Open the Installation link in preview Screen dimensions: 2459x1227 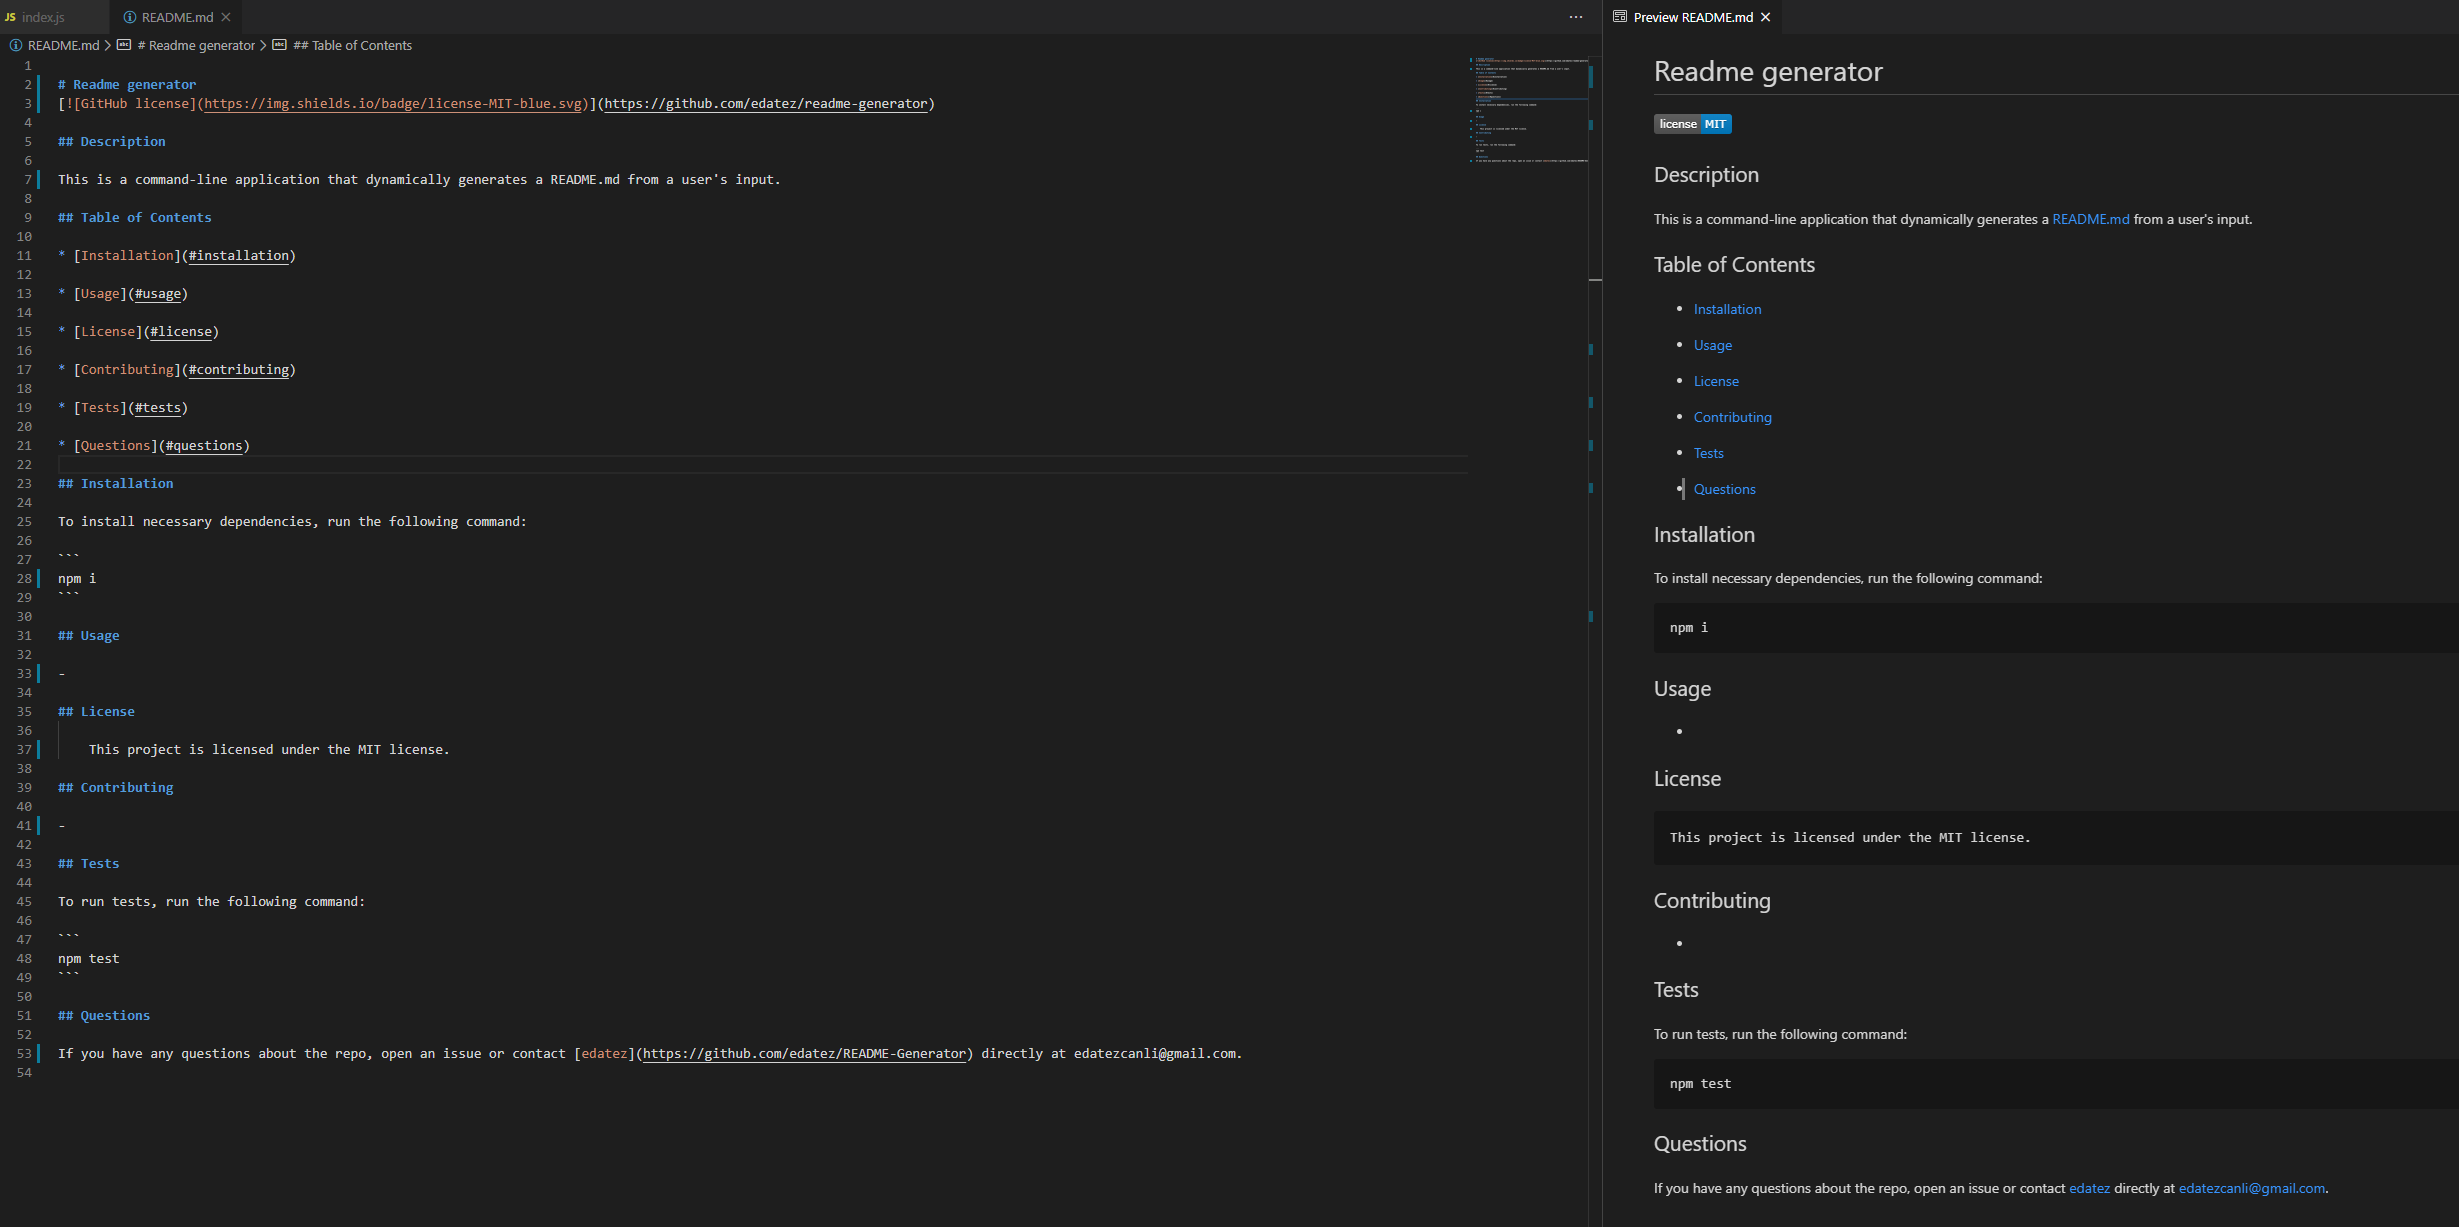click(x=1727, y=309)
